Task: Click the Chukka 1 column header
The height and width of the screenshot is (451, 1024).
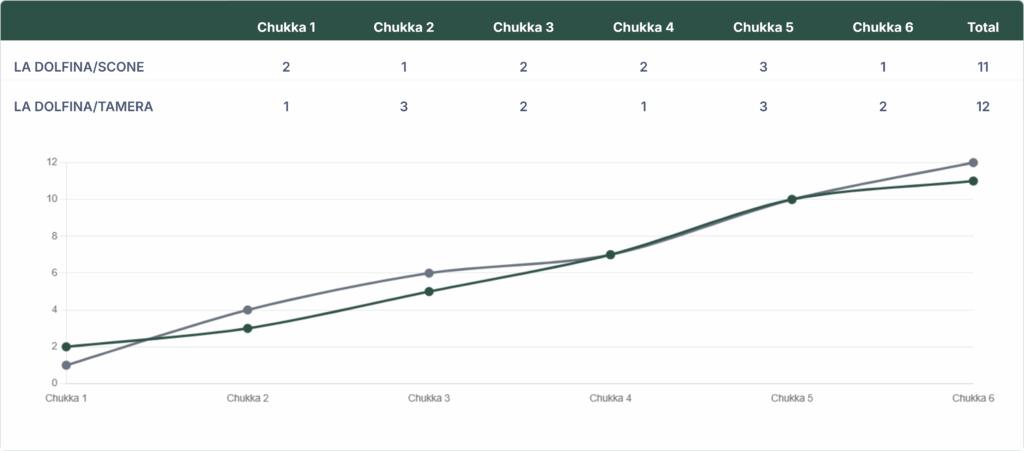Action: tap(286, 27)
